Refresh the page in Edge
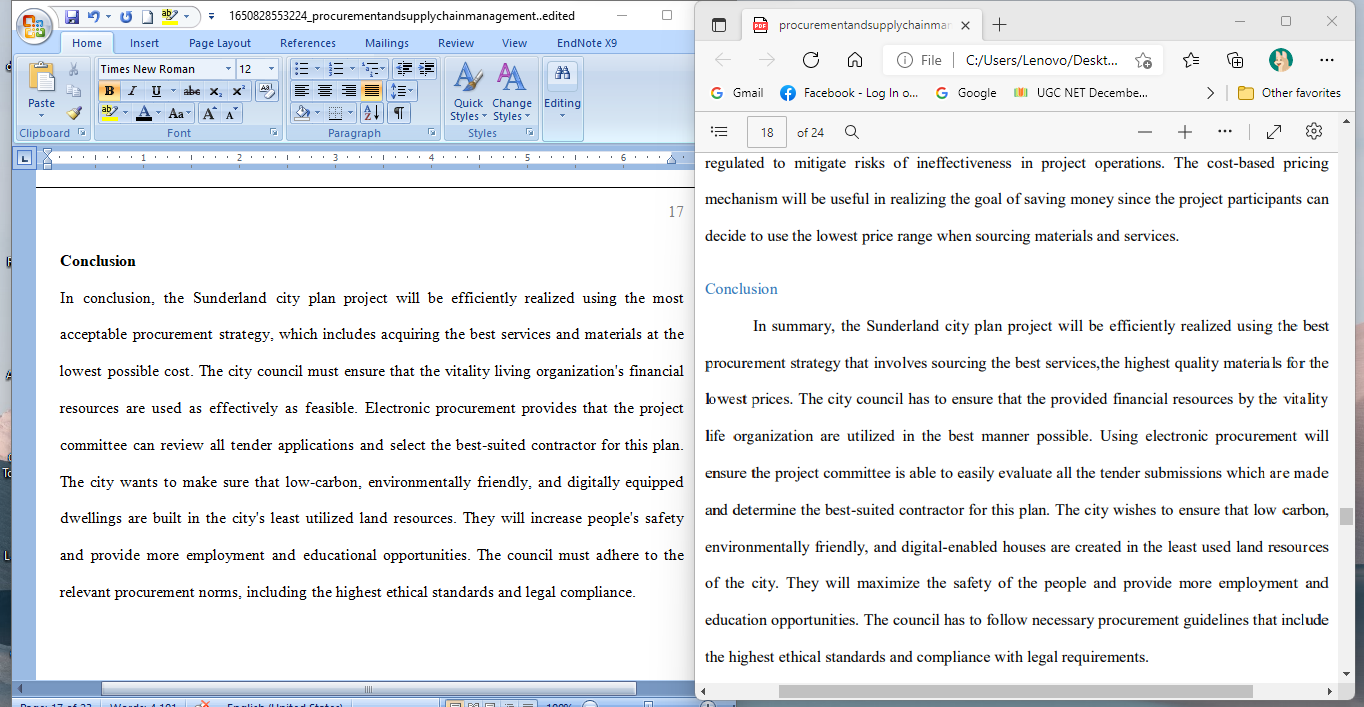Viewport: 1364px width, 707px height. click(x=811, y=60)
